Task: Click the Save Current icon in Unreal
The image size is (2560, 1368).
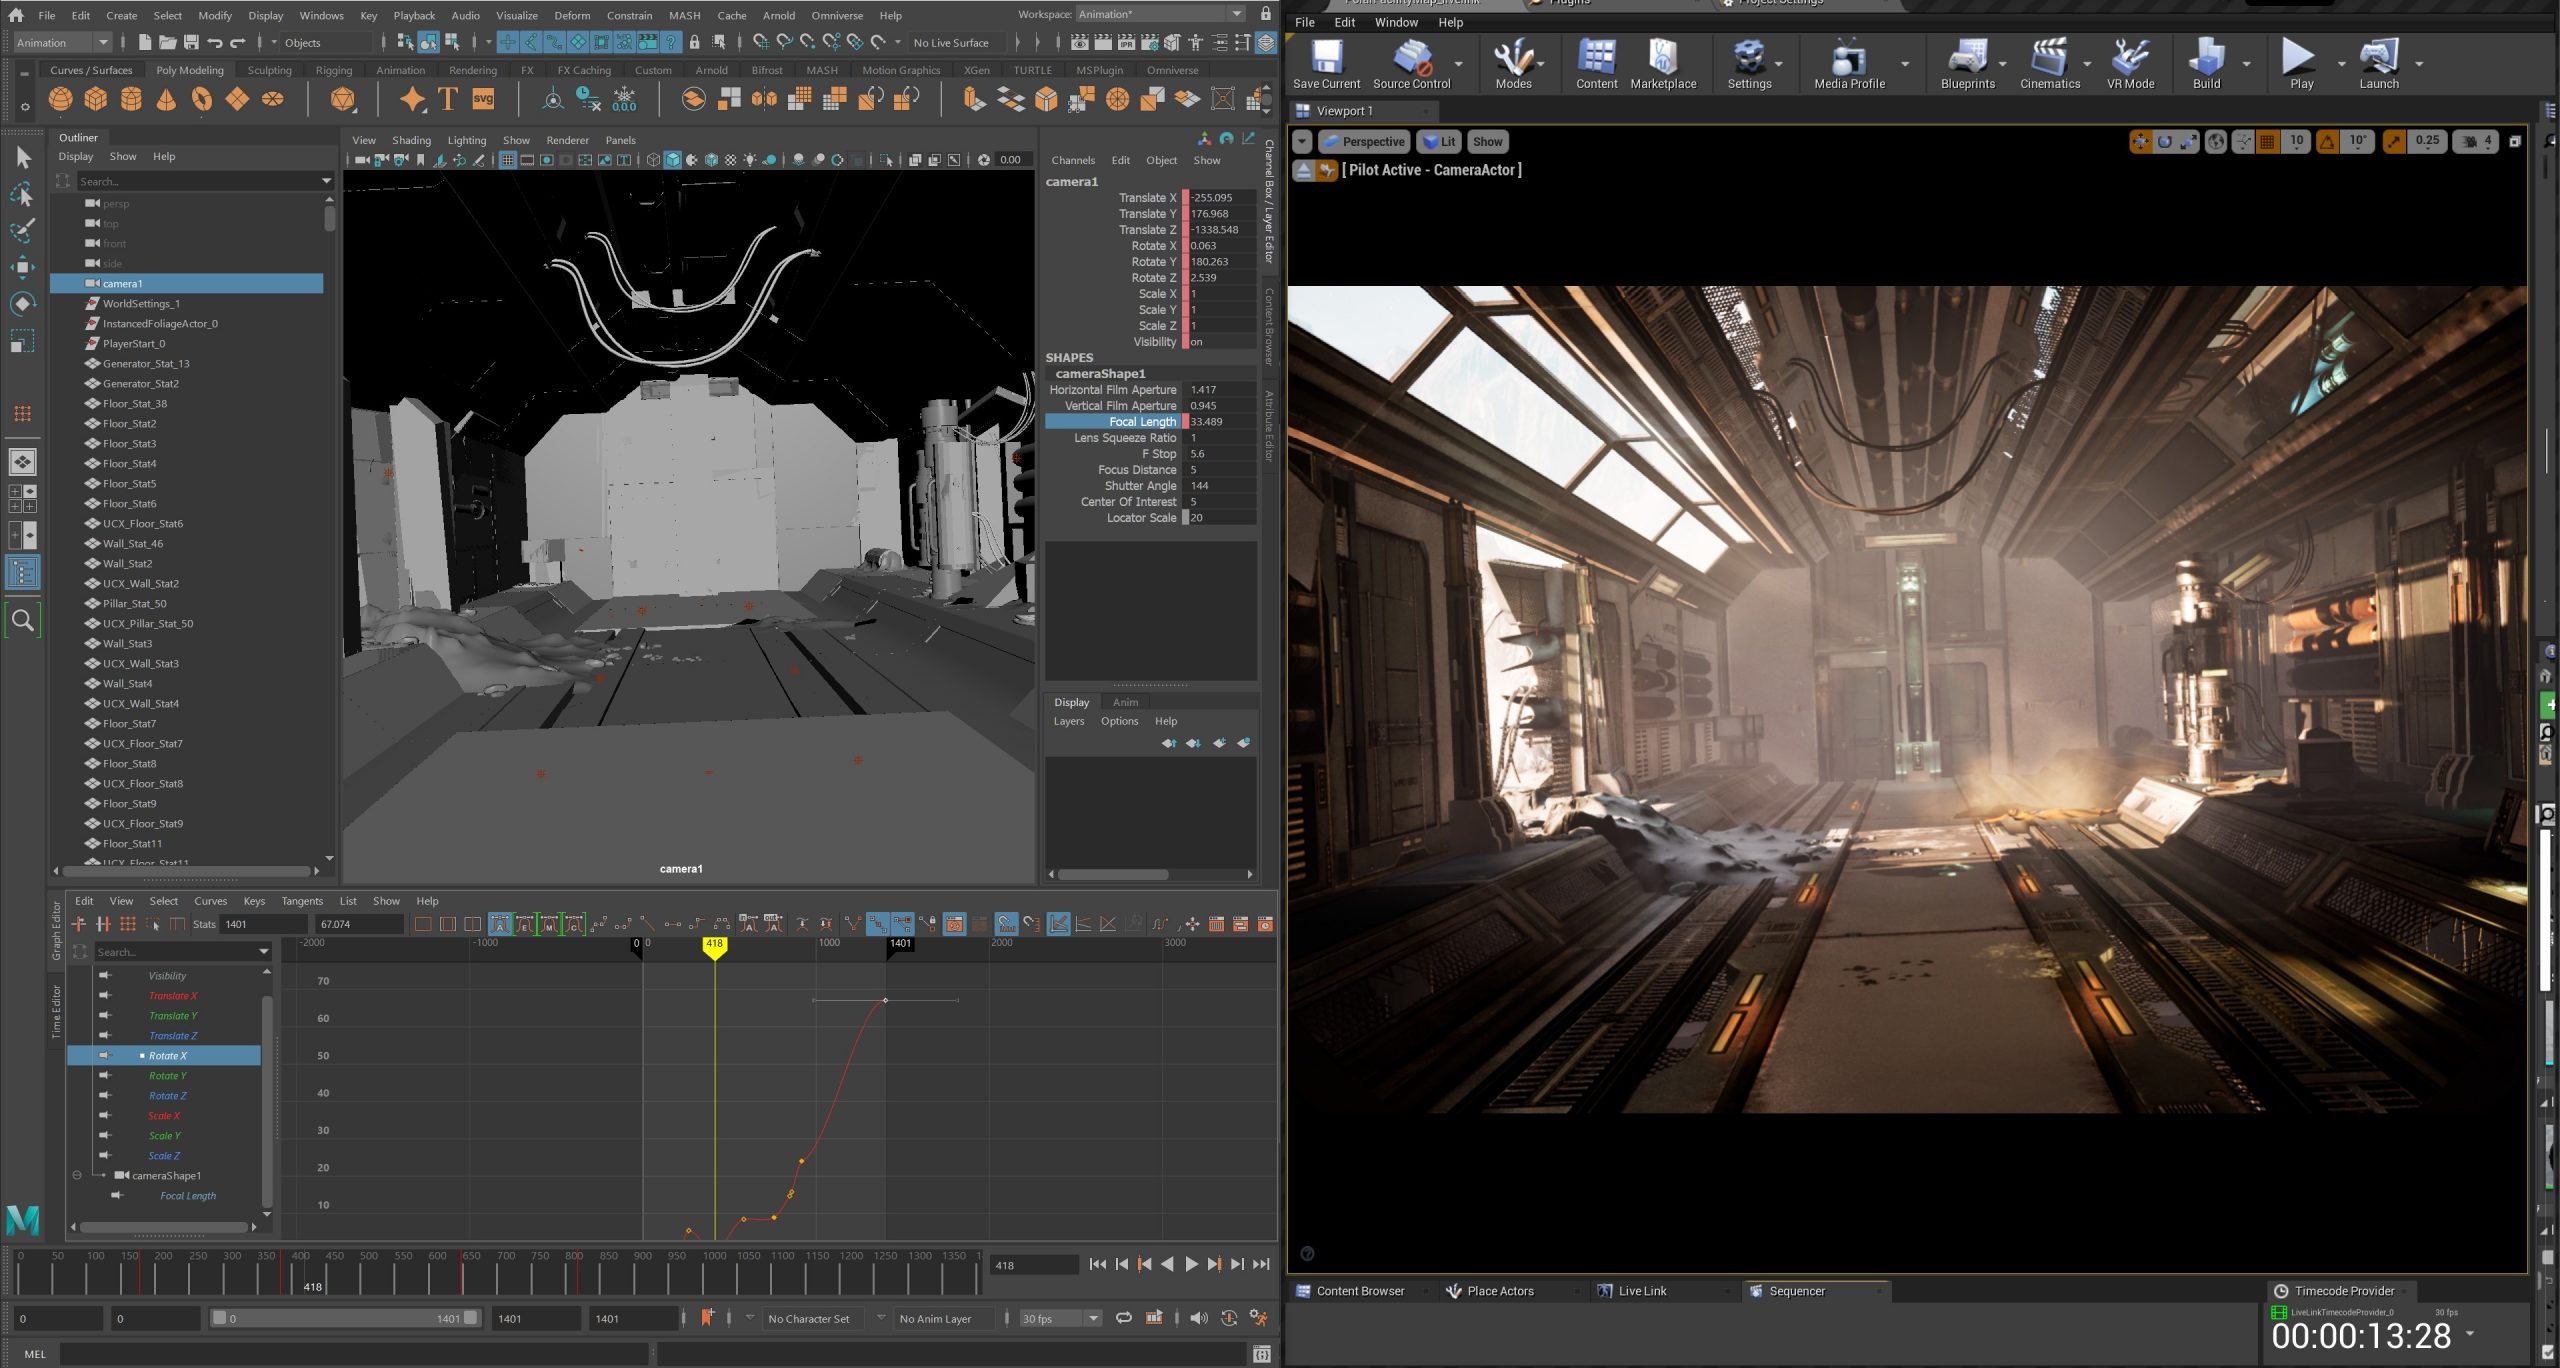Action: click(1326, 58)
